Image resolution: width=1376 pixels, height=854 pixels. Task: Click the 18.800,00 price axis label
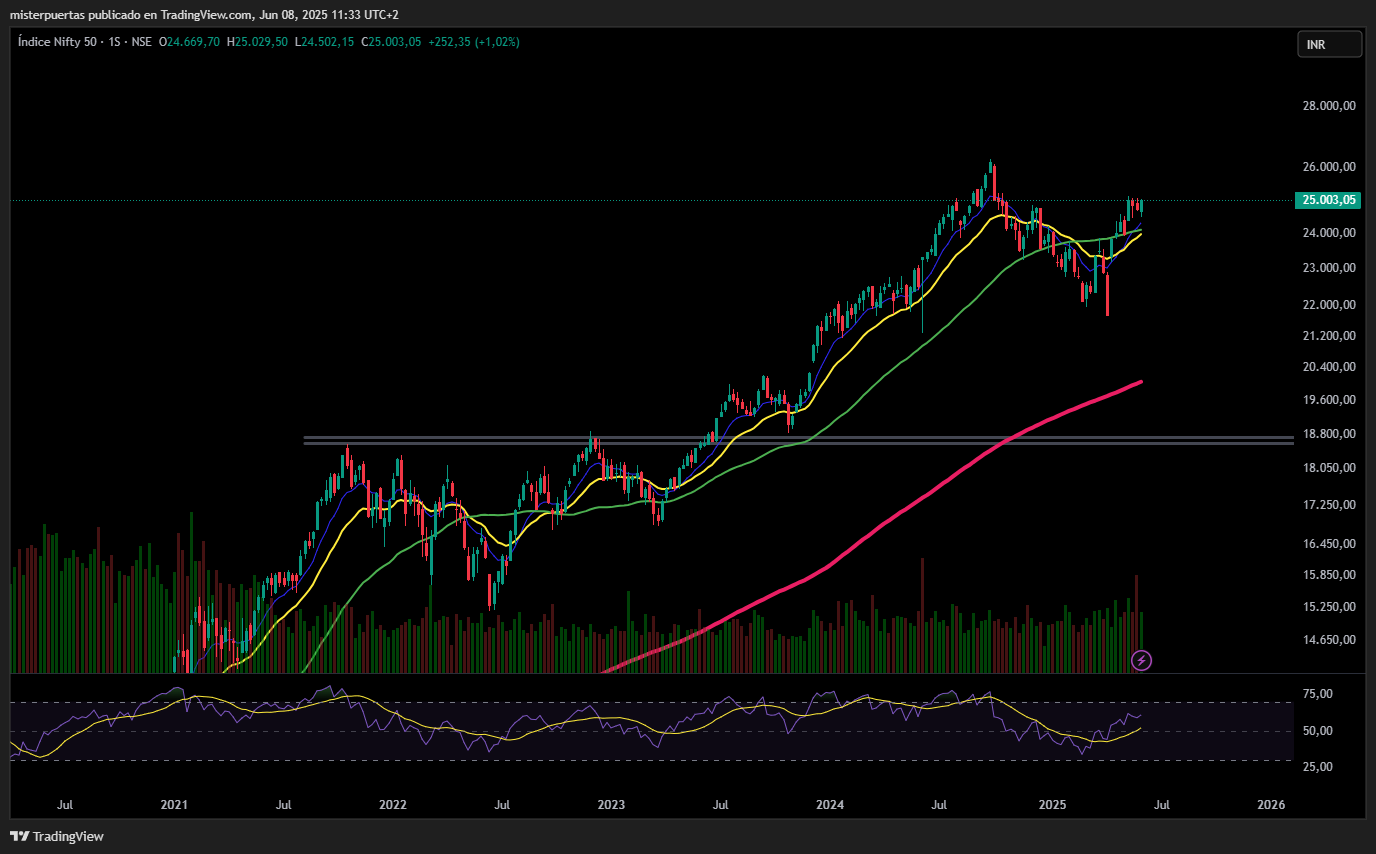1330,434
